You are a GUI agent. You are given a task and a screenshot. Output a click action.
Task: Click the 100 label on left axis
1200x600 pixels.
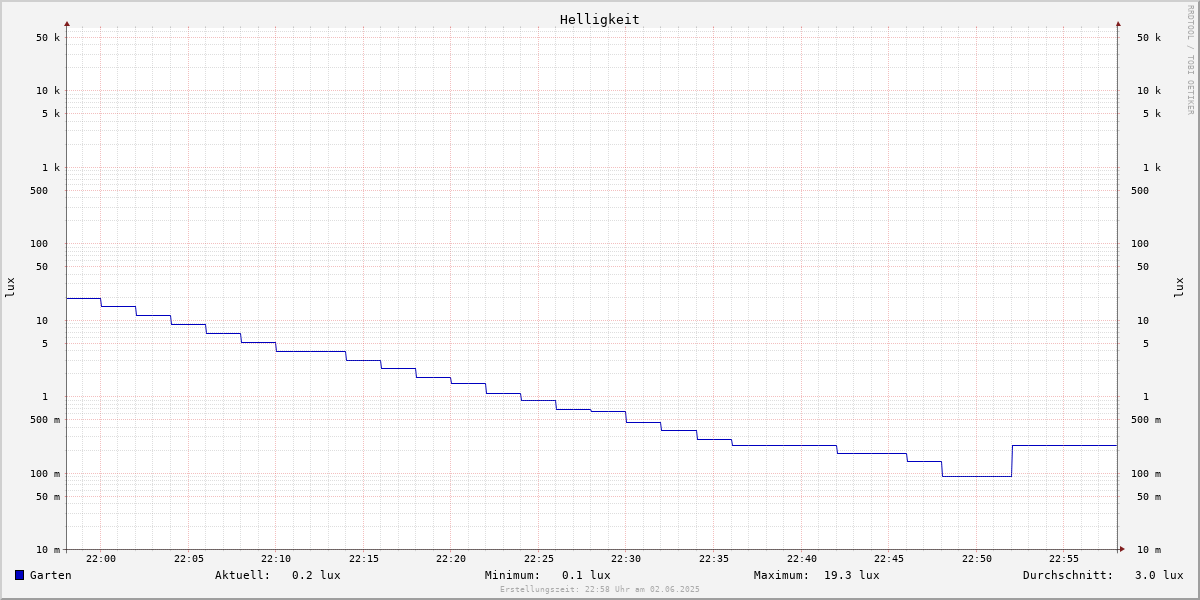pos(39,244)
